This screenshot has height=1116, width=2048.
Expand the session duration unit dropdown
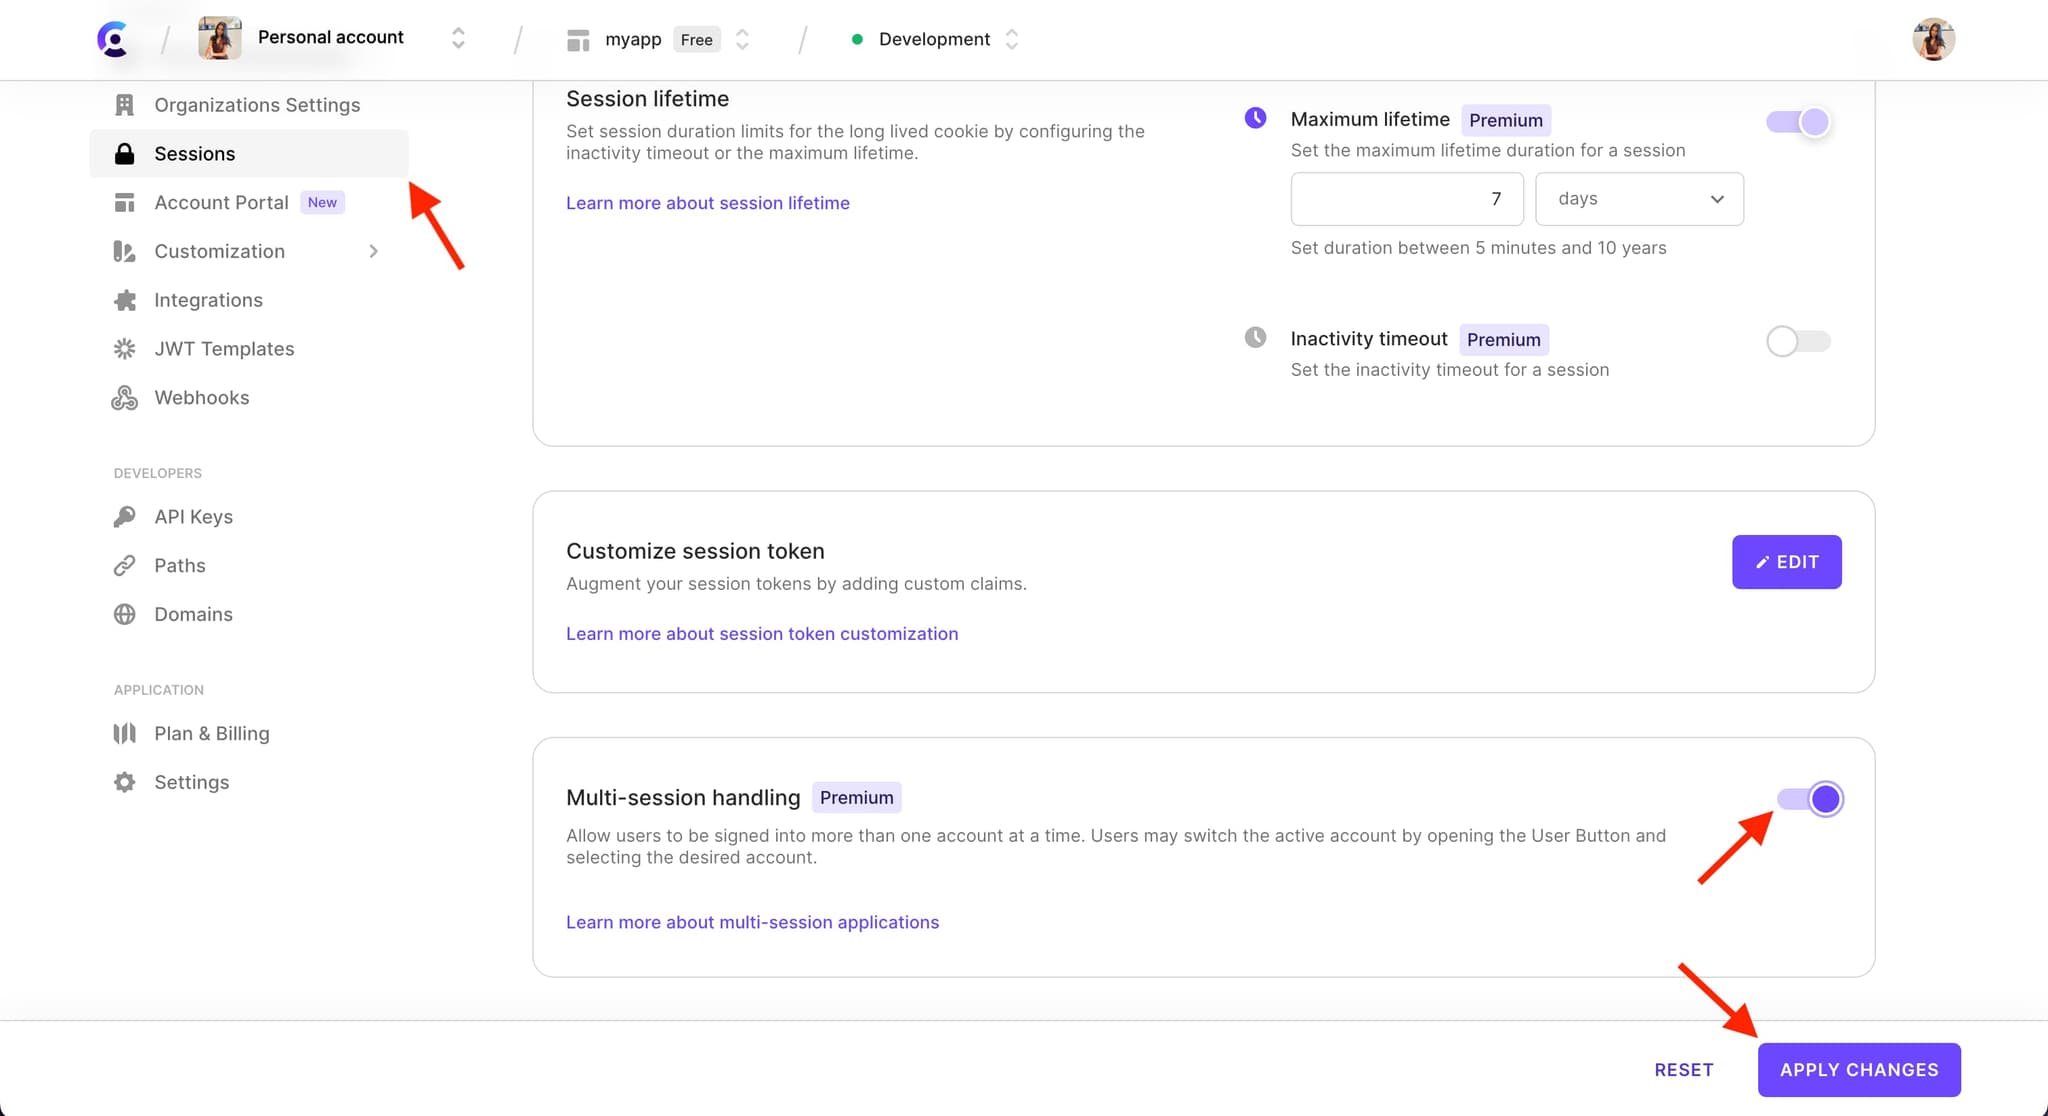pos(1639,198)
